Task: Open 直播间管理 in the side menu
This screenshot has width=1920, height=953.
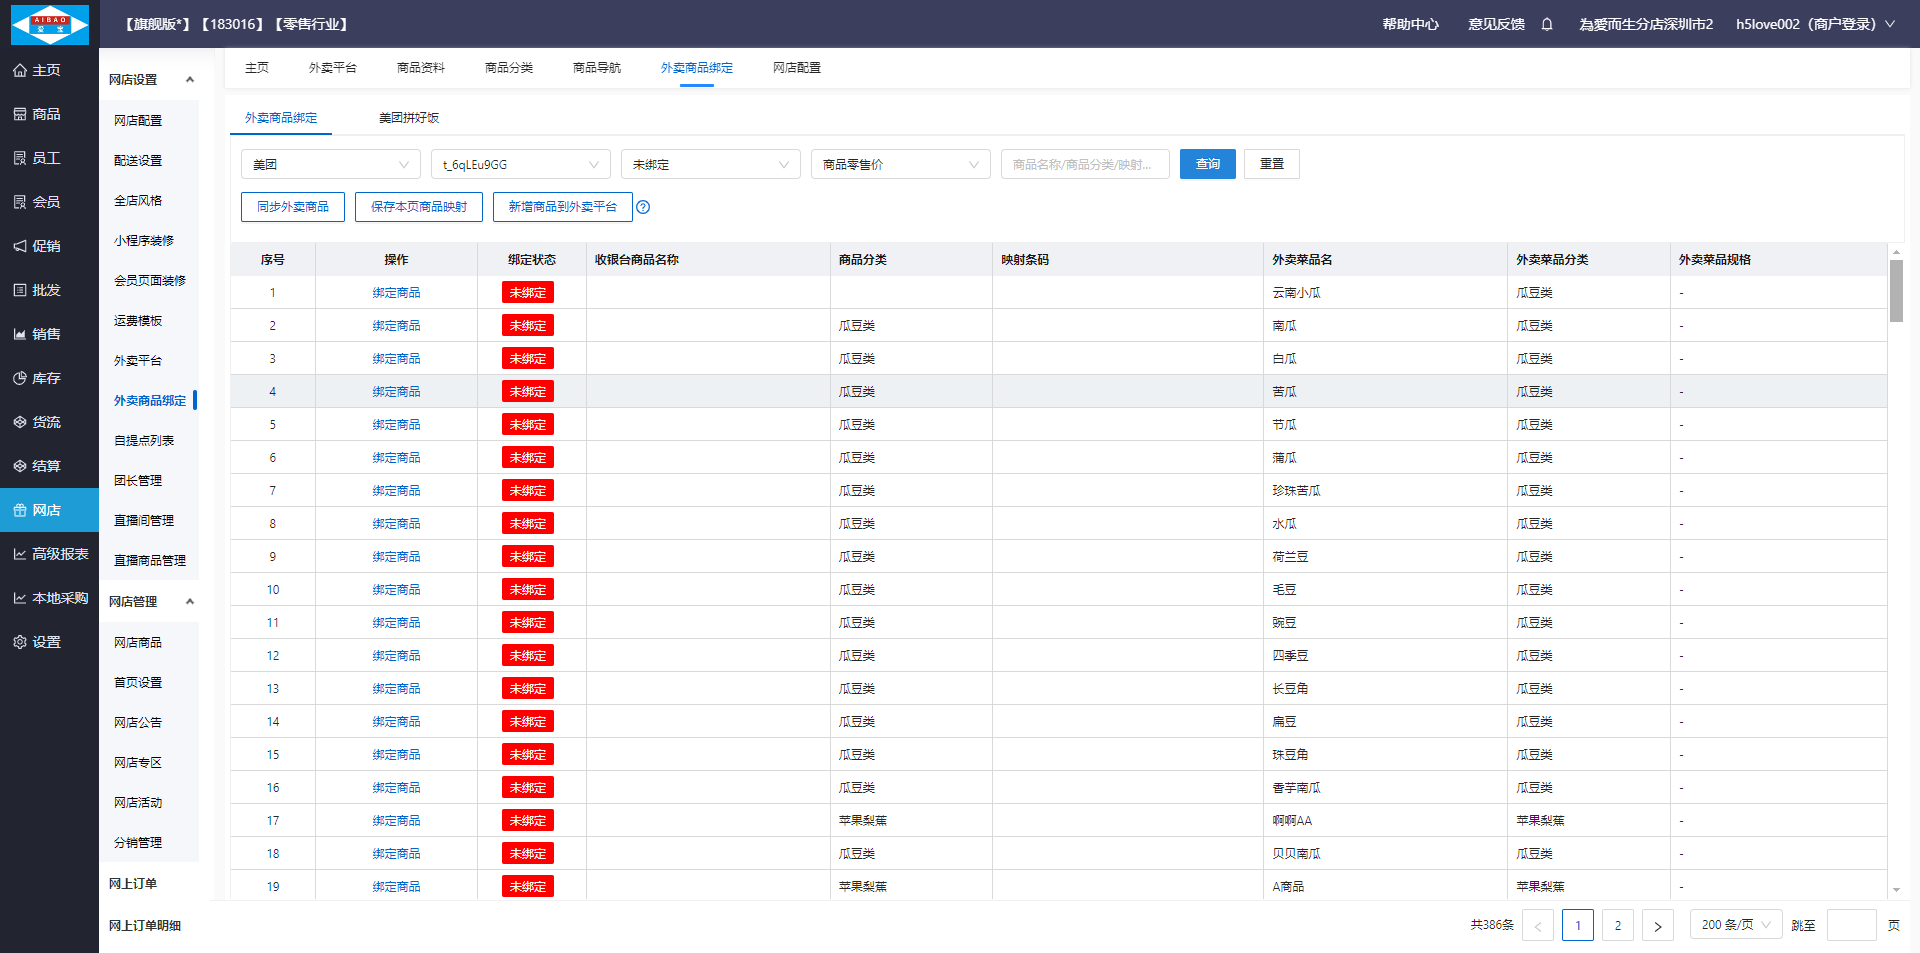Action: click(144, 521)
